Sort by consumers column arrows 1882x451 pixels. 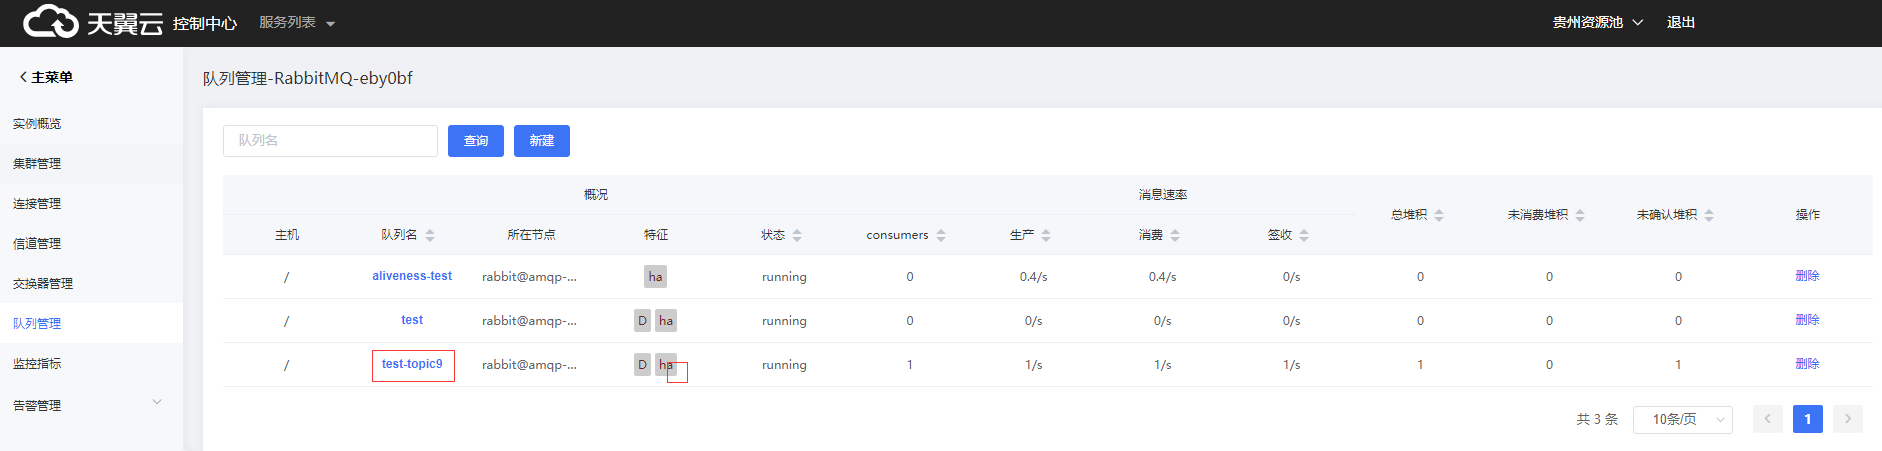coord(941,235)
